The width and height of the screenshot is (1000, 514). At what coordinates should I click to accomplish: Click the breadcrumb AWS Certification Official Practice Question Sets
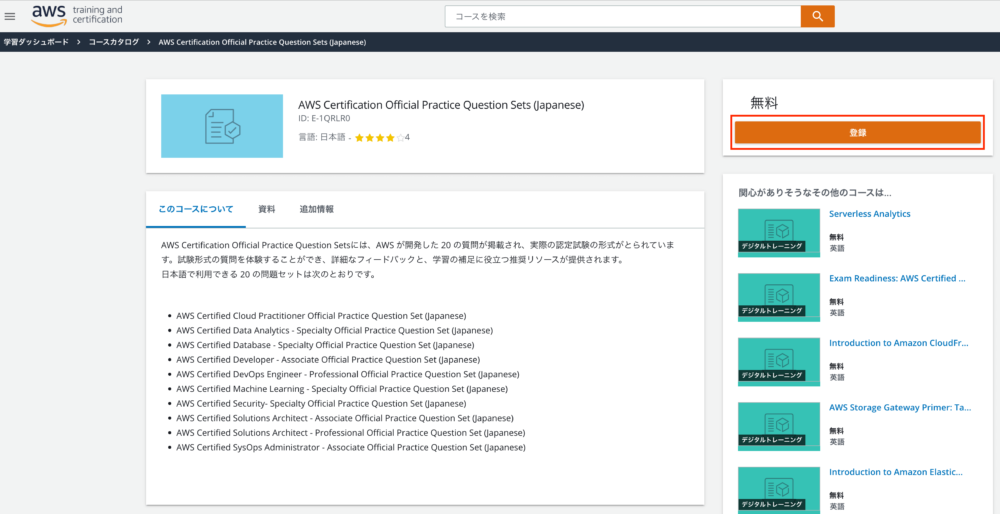coord(261,42)
